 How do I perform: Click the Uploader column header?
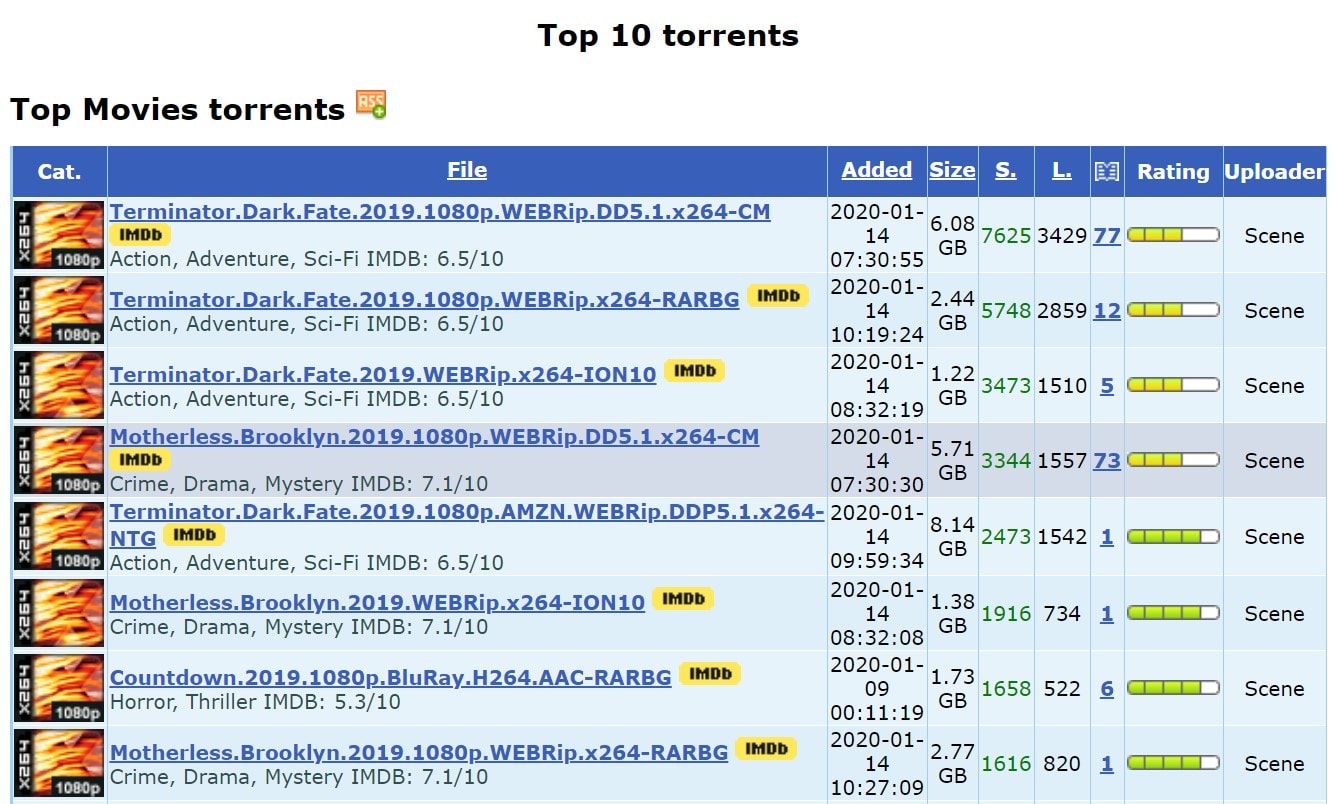click(x=1275, y=171)
